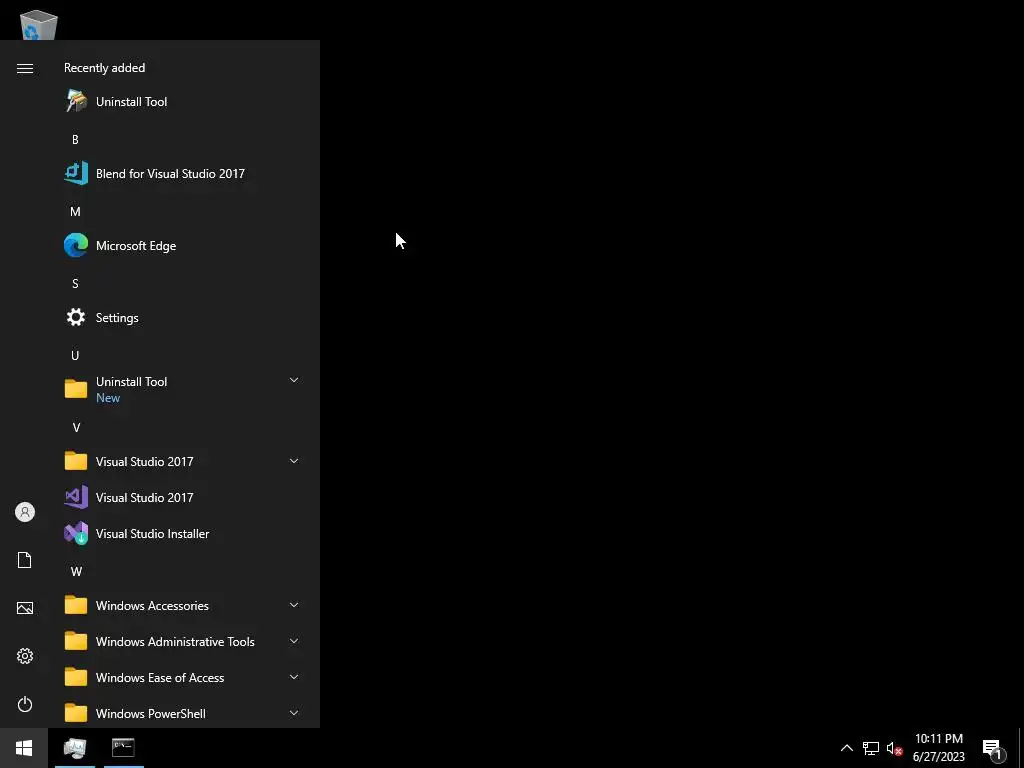This screenshot has width=1024, height=768.
Task: Switch to Command Prompt on the taskbar
Action: 123,748
